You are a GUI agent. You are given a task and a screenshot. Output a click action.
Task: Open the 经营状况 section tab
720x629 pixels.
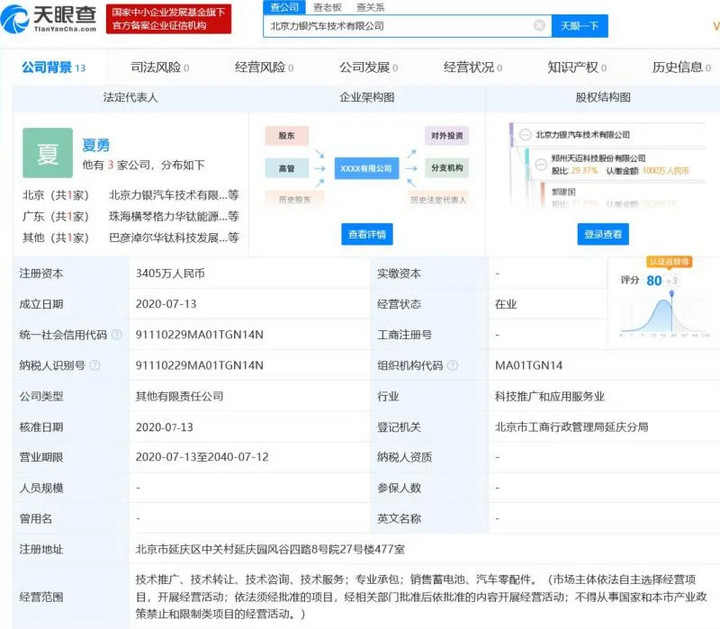click(x=472, y=67)
